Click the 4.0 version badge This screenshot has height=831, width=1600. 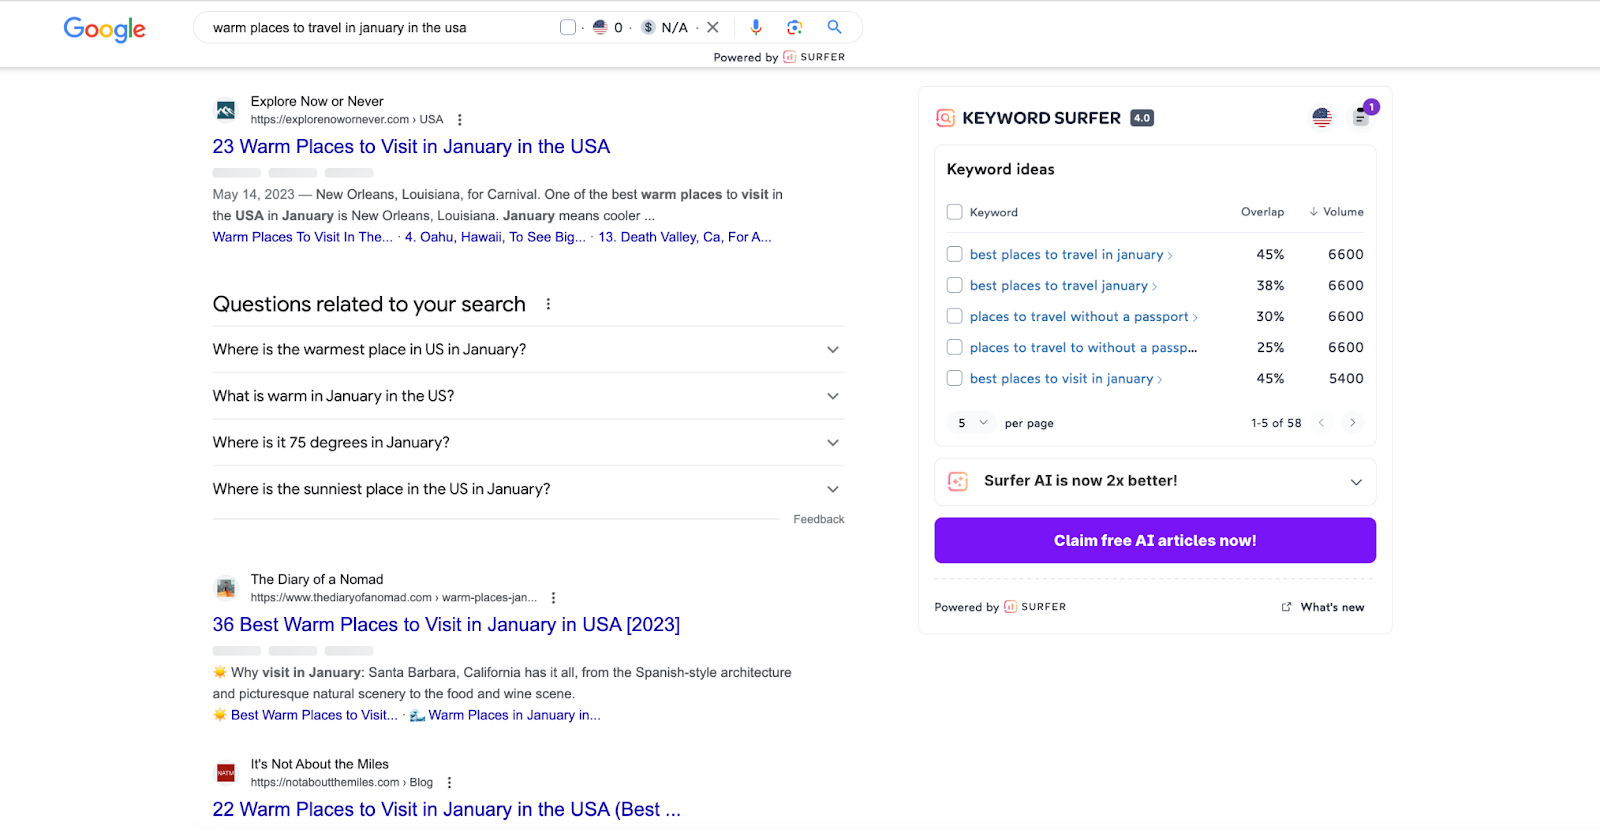[1142, 118]
